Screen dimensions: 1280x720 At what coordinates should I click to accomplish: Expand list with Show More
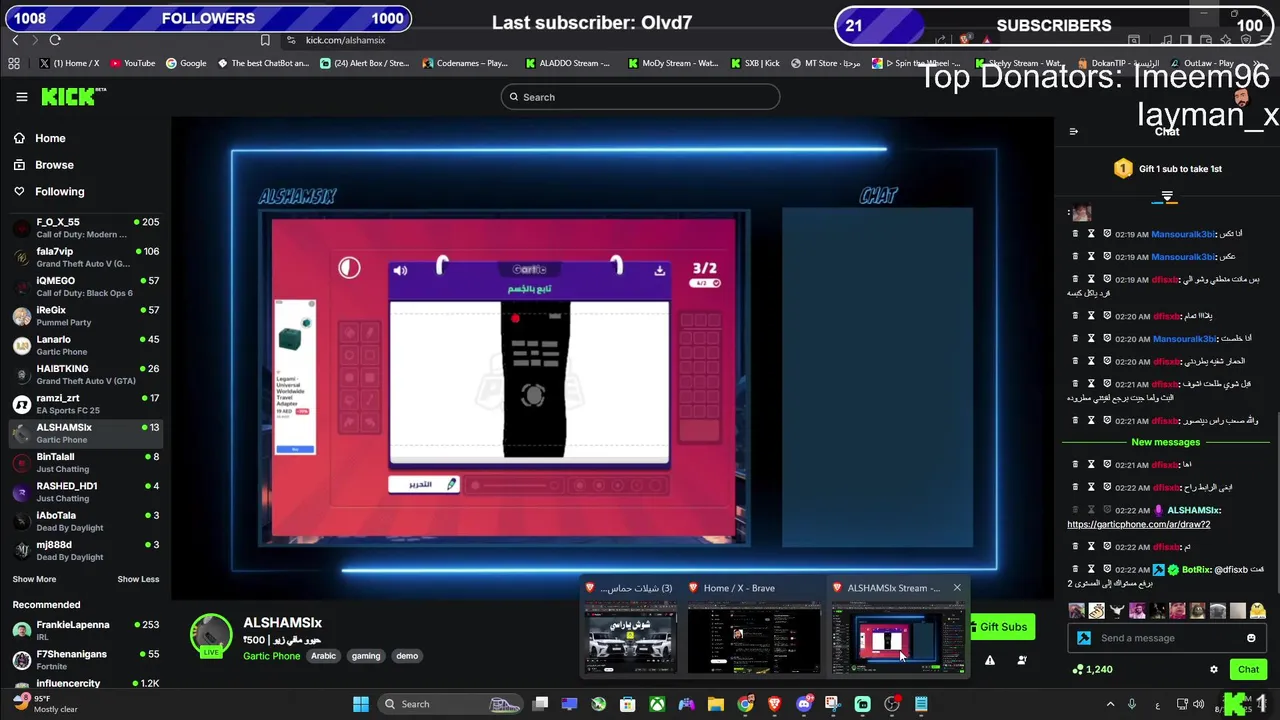34,579
